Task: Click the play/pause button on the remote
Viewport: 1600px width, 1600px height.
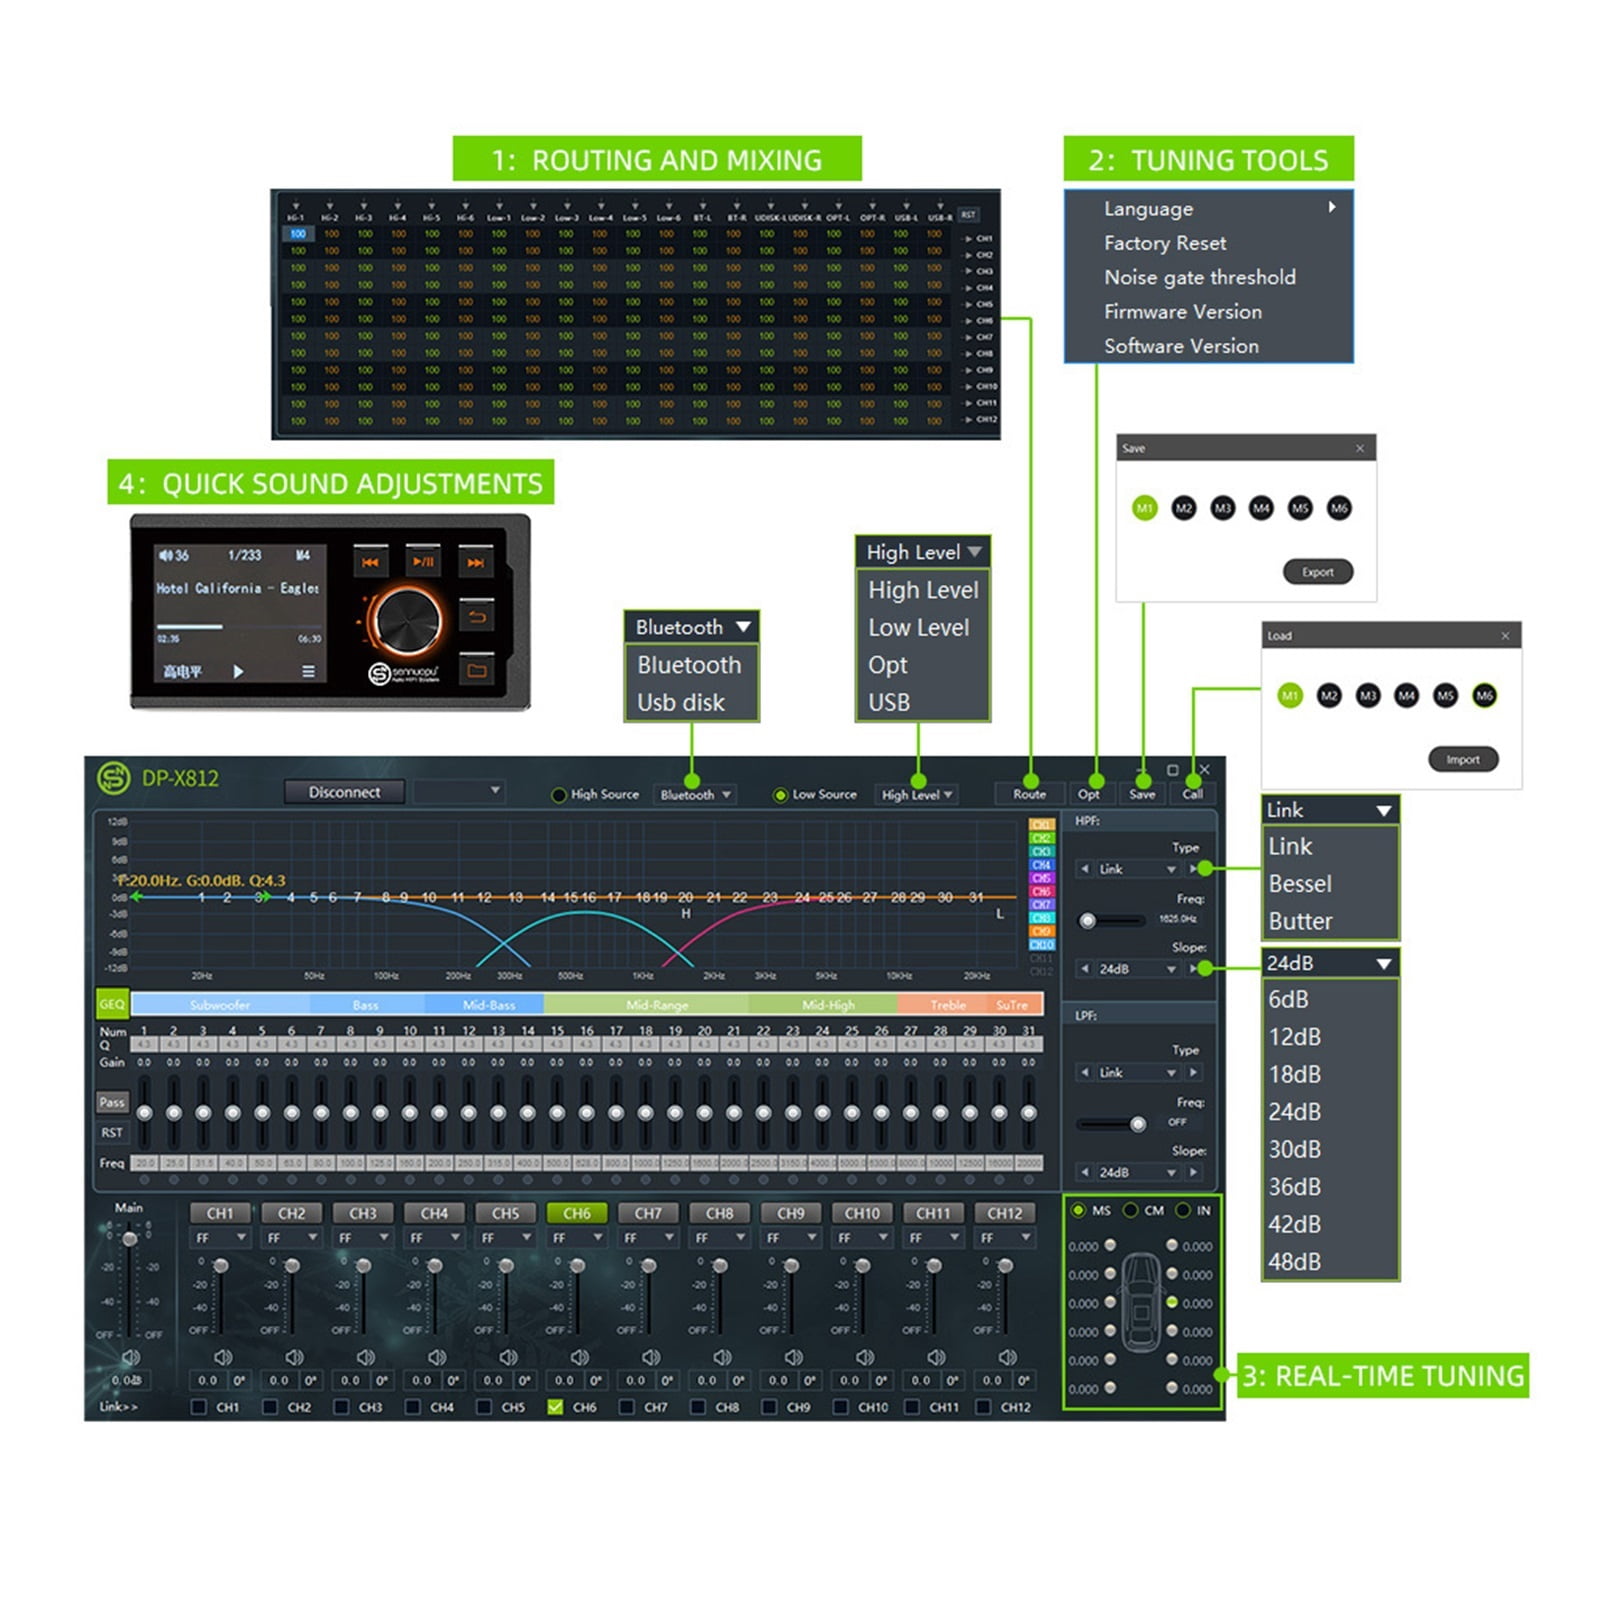Action: point(424,561)
